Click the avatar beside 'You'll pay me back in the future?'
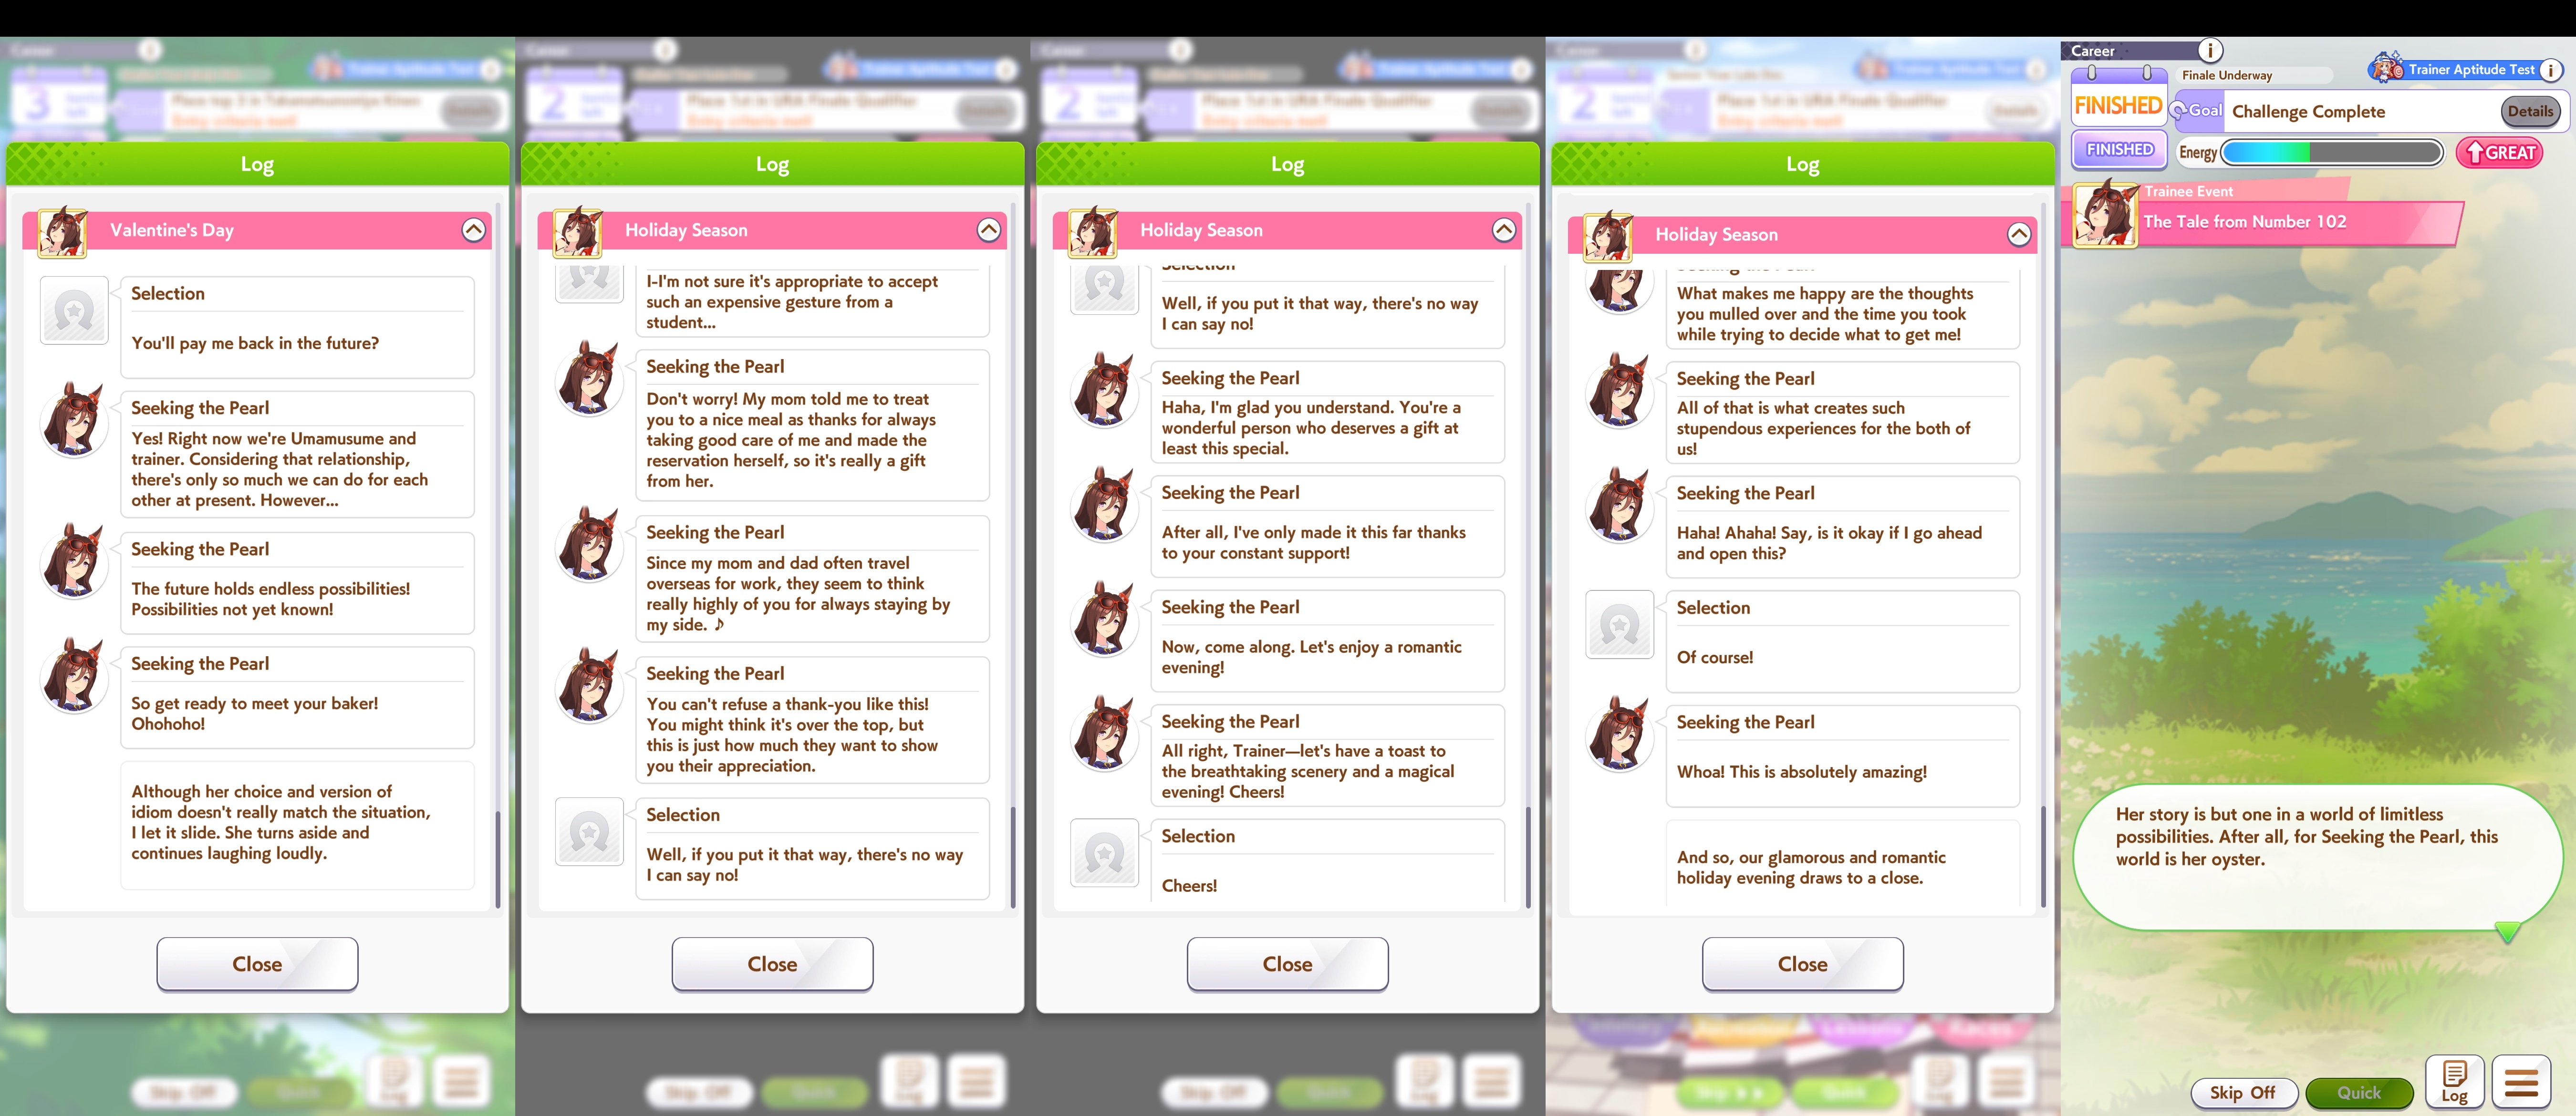 click(74, 311)
